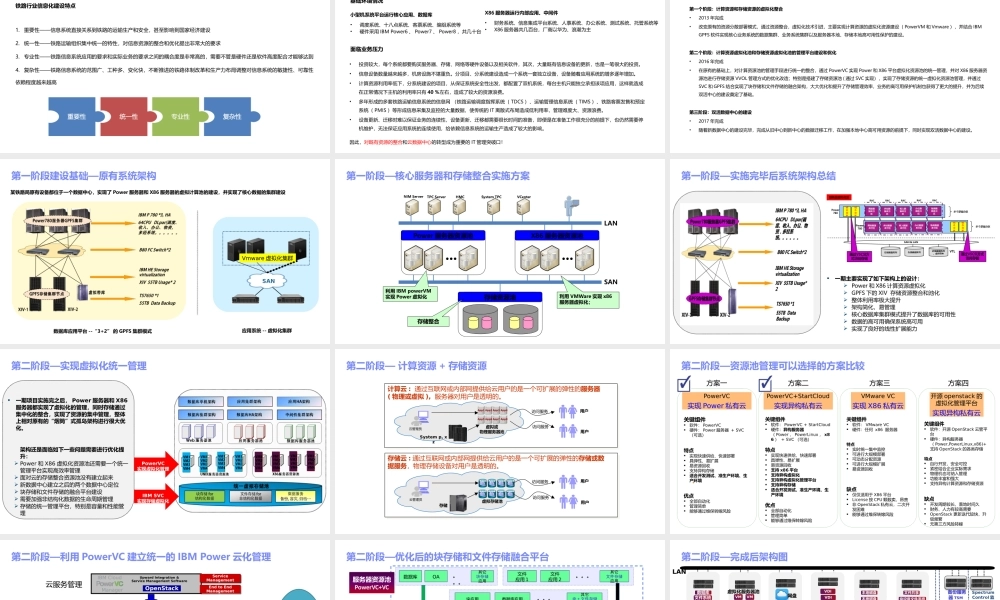This screenshot has width=1000, height=600.
Task: Click the 应用系统 -- 虚拟化集群 caption
Action: pyautogui.click(x=267, y=331)
